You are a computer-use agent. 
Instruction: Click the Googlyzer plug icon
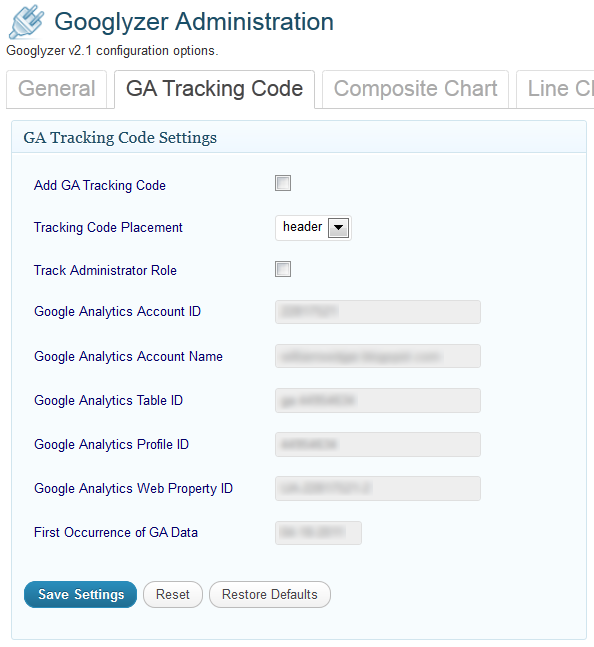point(26,21)
